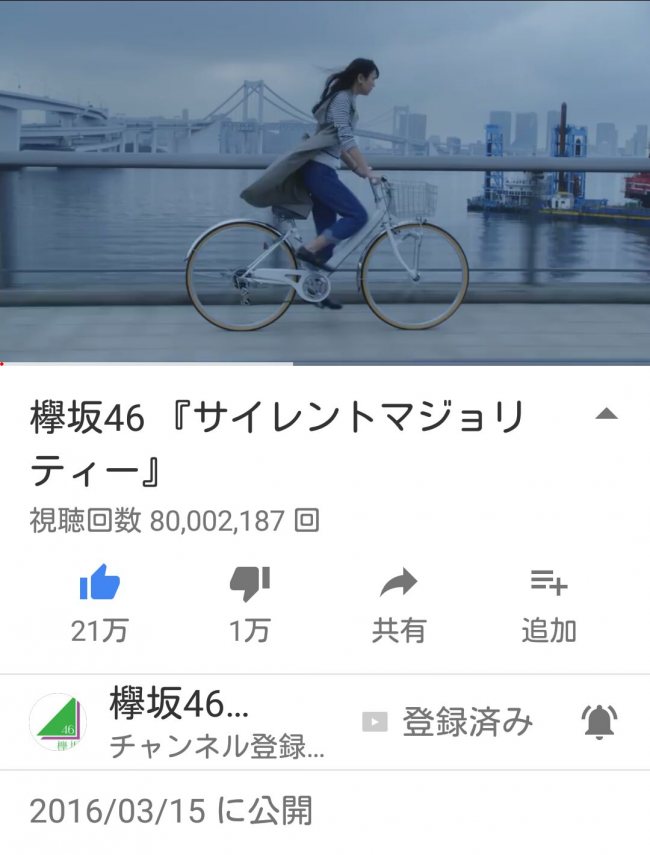
Task: Open the 欅坂46 channel name link
Action: [x=179, y=703]
